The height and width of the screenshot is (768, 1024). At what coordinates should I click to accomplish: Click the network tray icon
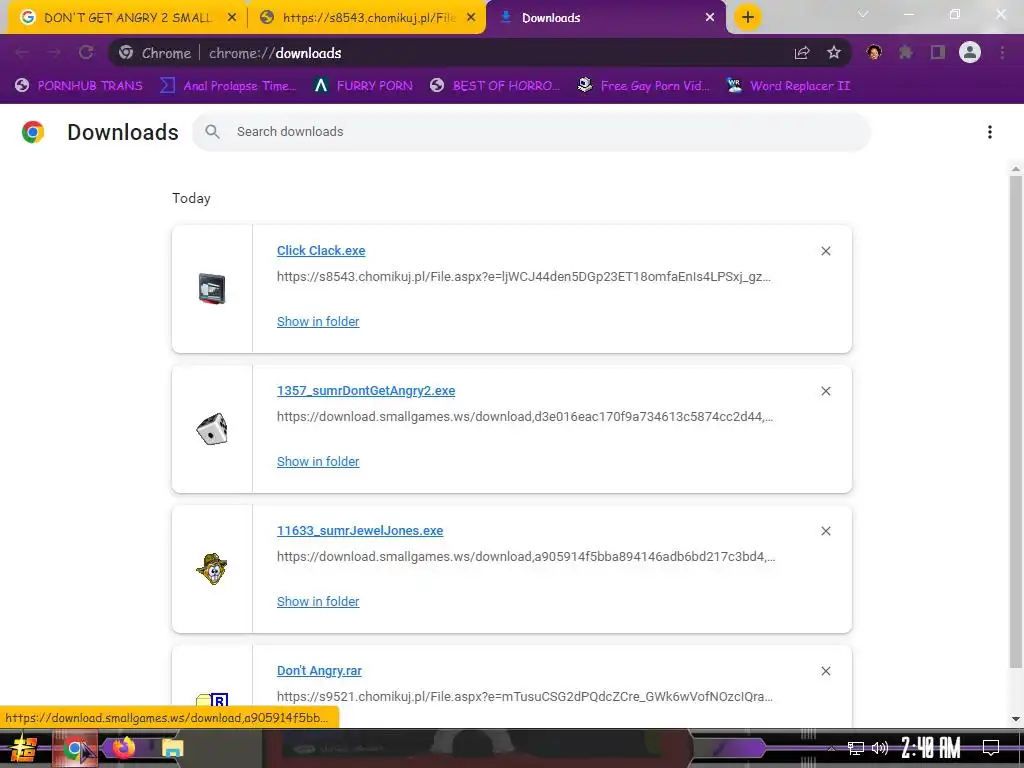(855, 748)
